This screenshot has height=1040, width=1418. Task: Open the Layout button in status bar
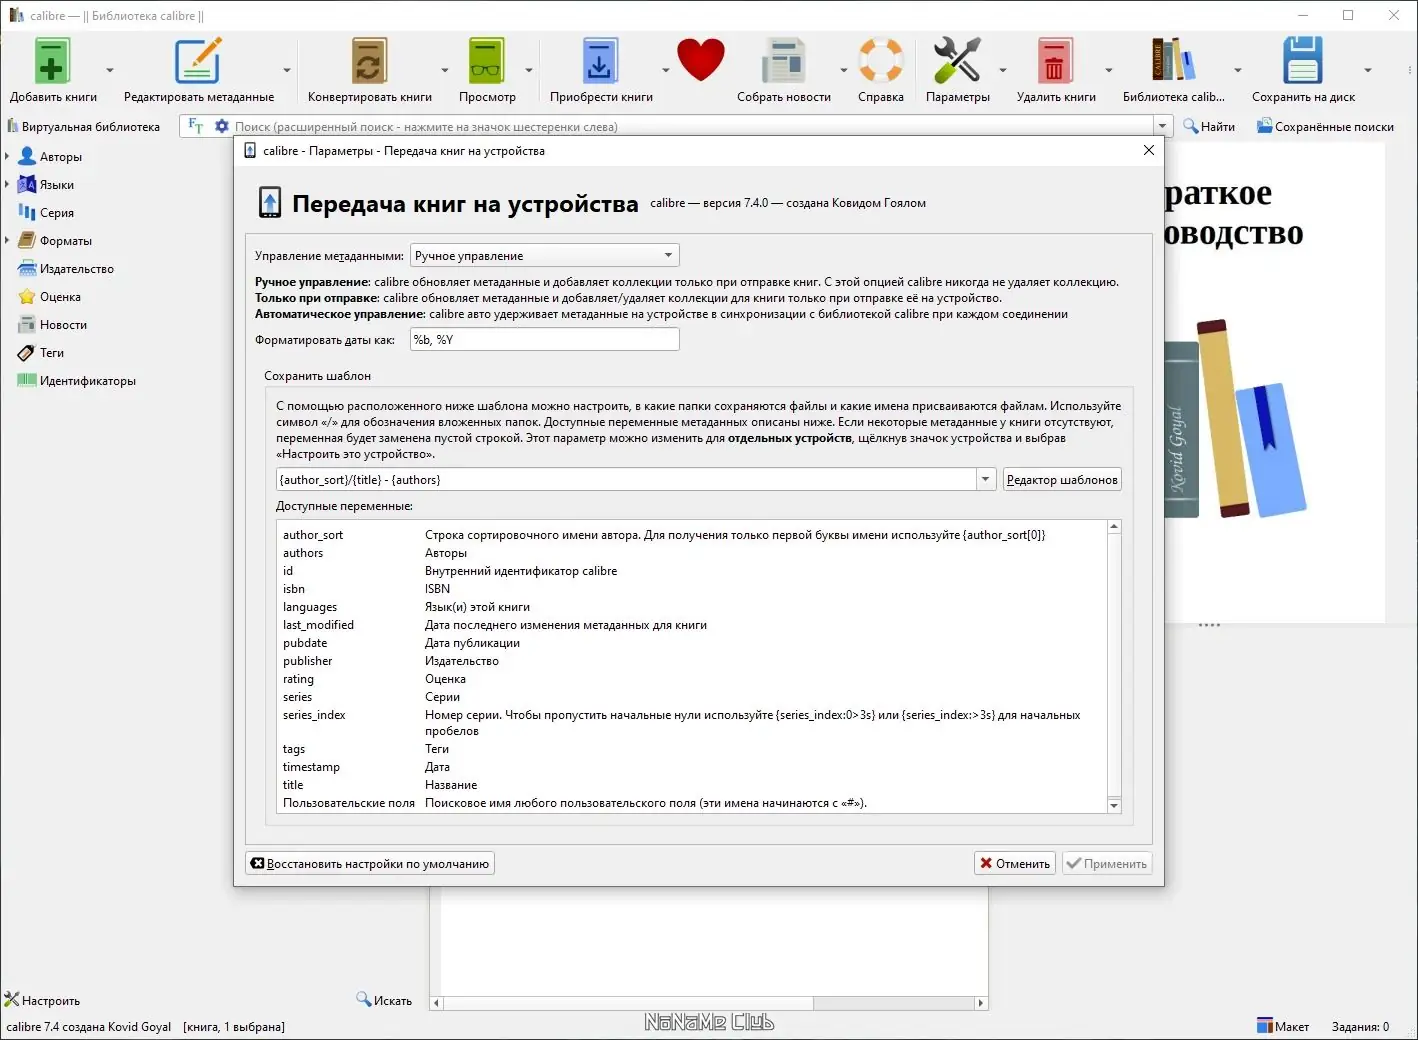1283,1026
